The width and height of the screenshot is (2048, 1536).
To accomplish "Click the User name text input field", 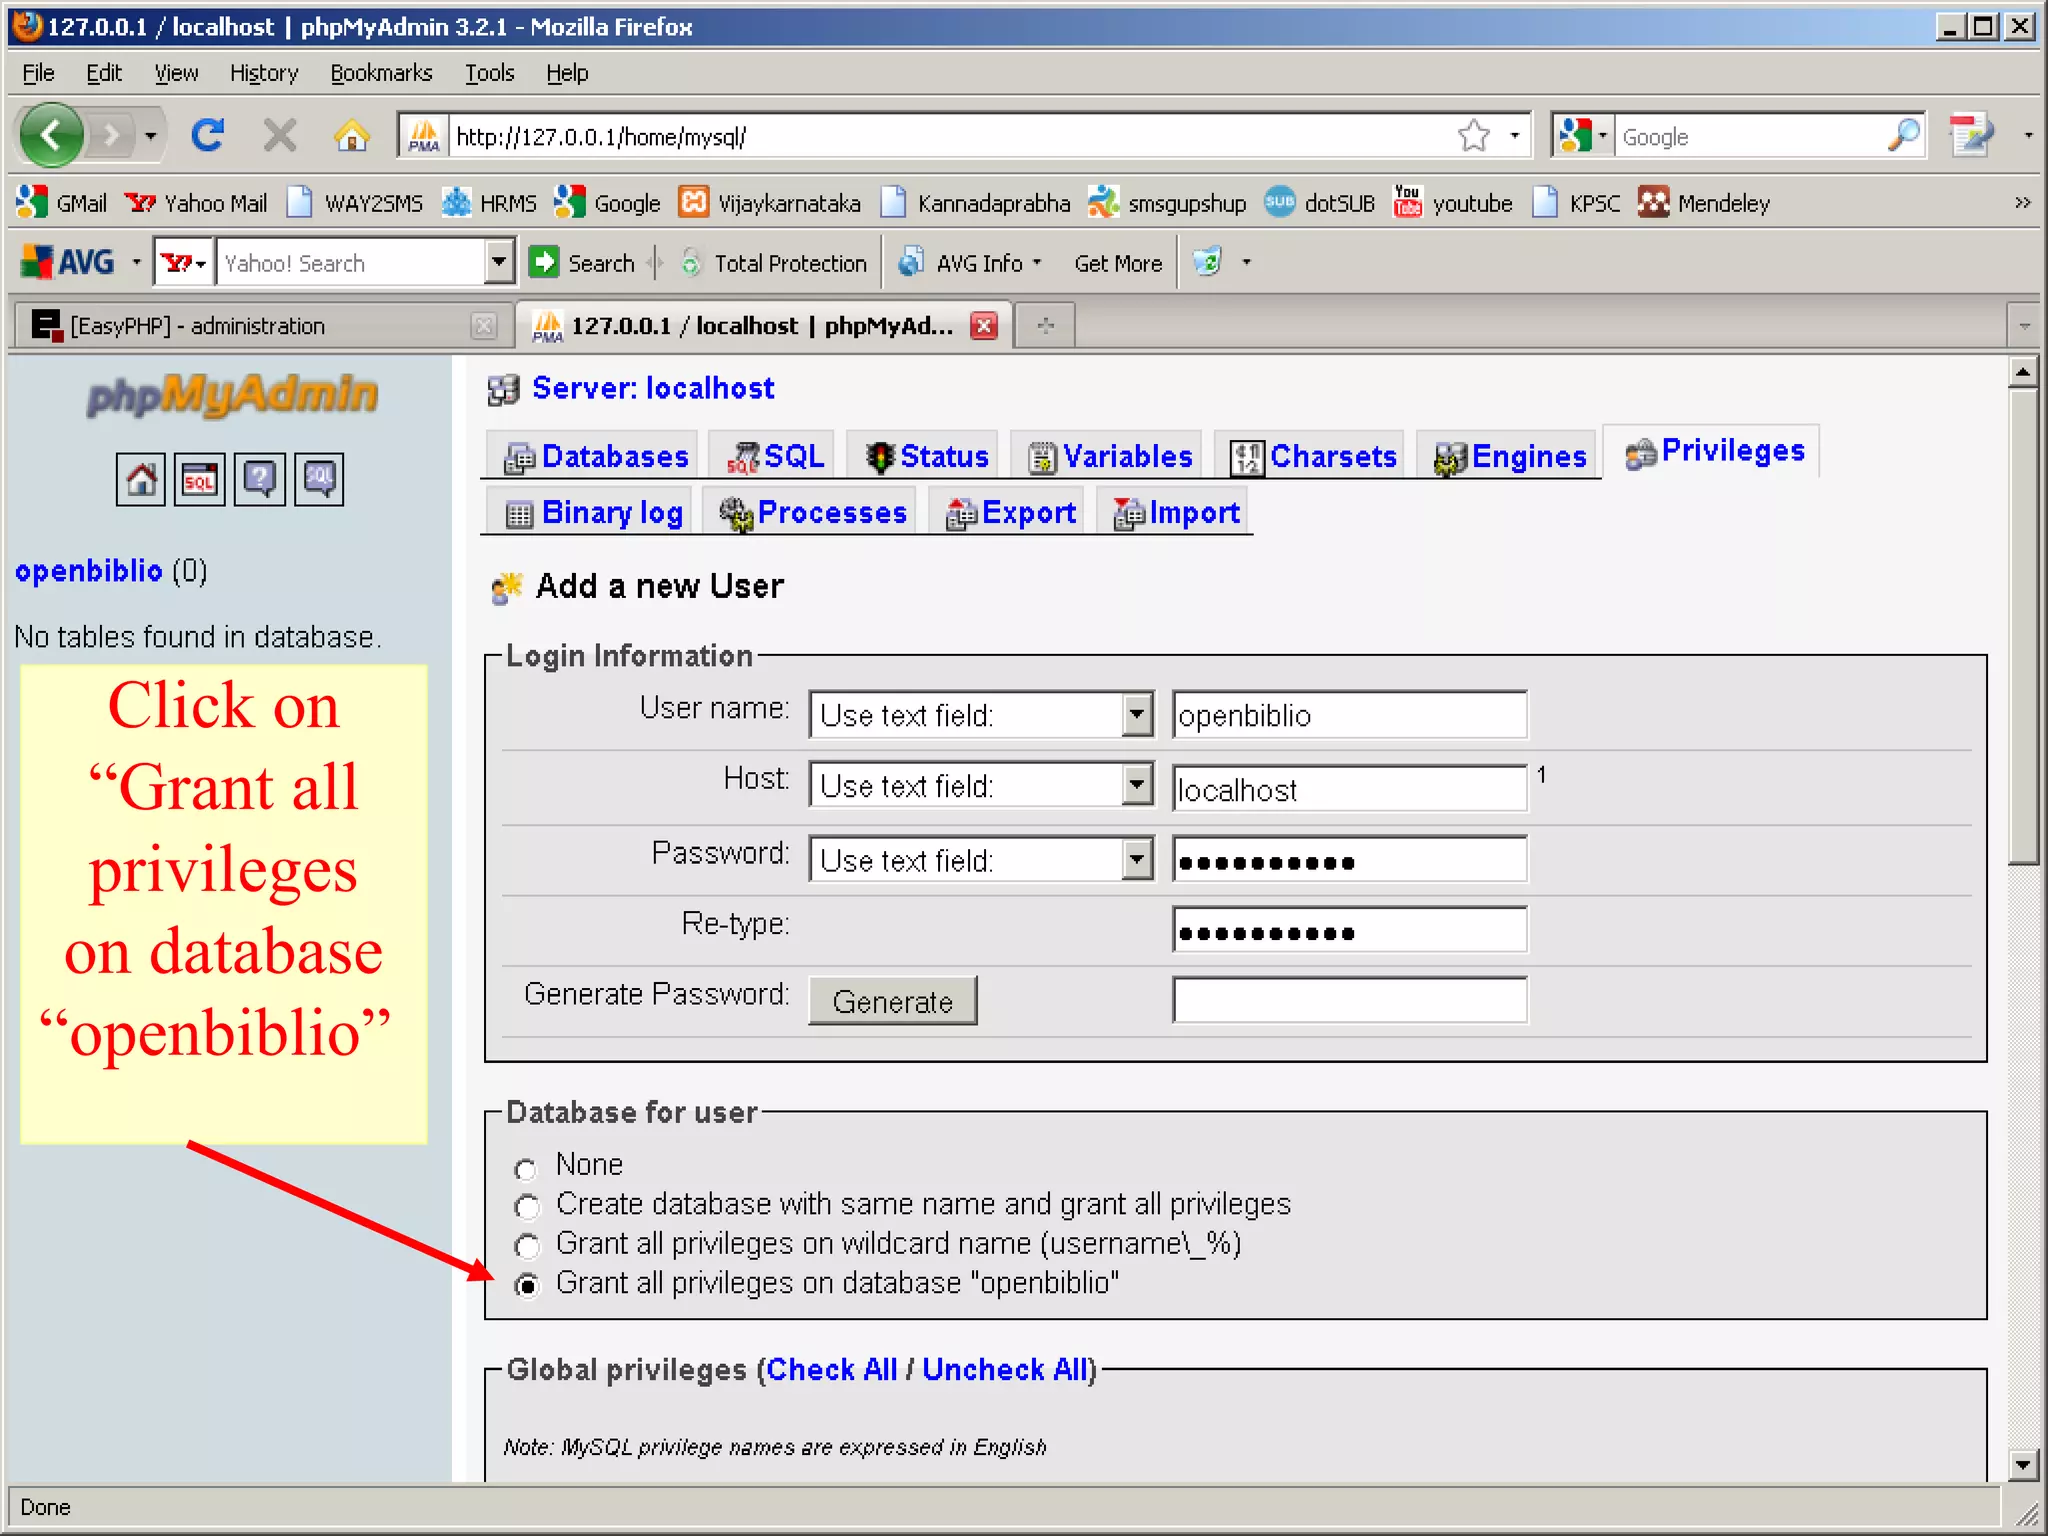I will (1348, 715).
